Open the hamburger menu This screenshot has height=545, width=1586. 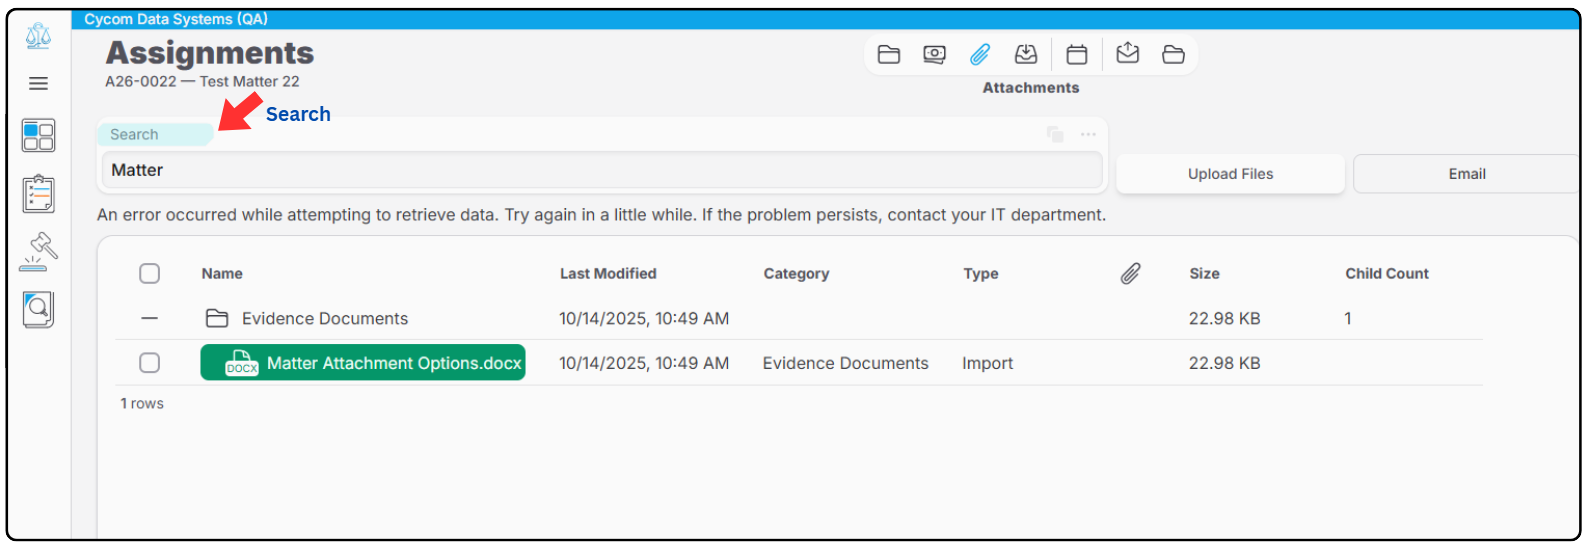[38, 84]
